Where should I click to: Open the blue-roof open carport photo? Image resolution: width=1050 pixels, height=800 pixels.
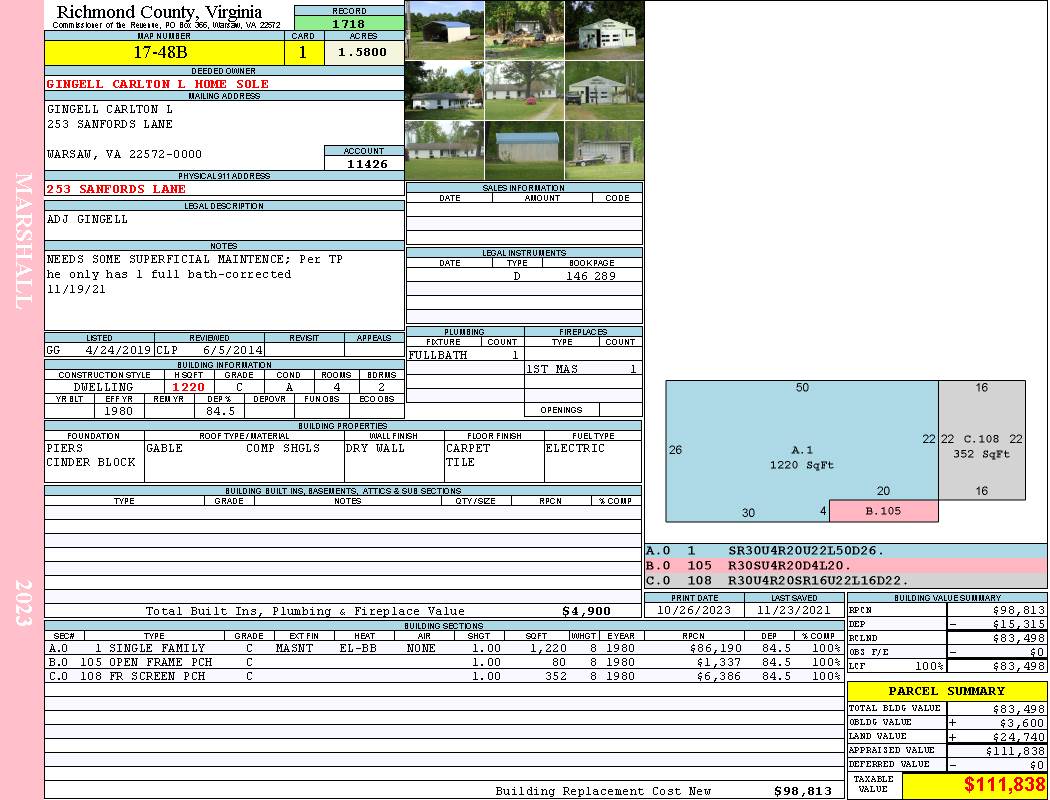tap(444, 30)
